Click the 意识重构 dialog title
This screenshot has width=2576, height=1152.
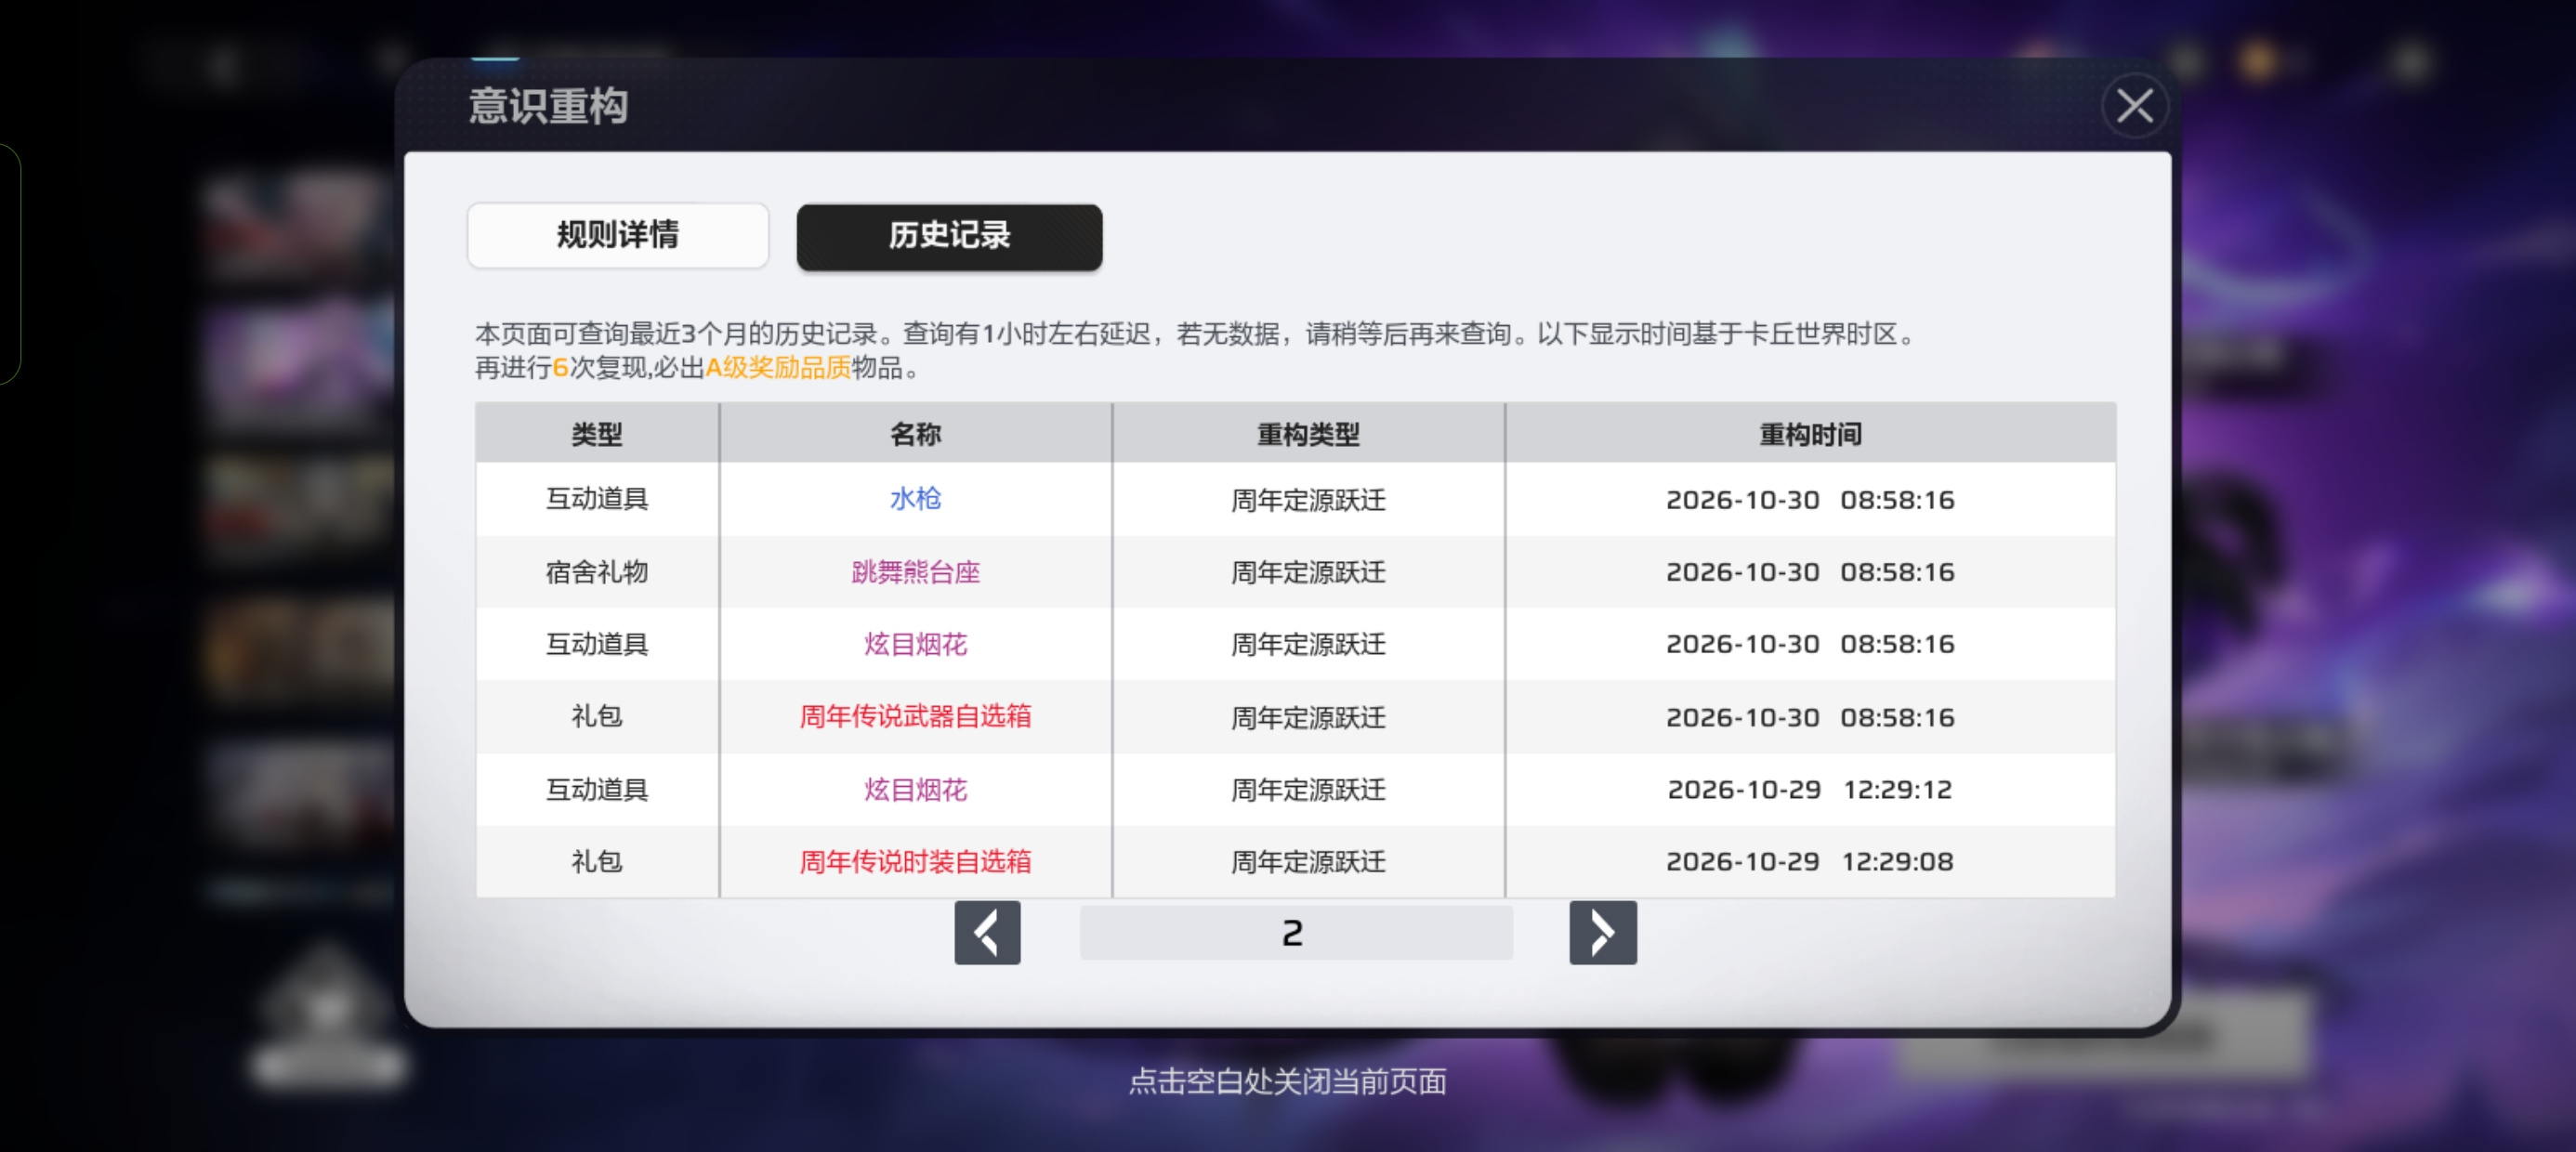[x=548, y=106]
